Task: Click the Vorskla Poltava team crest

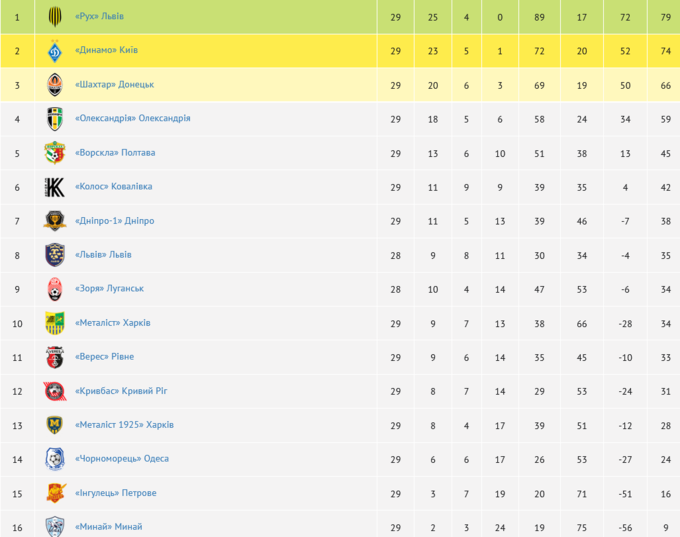Action: pos(55,153)
